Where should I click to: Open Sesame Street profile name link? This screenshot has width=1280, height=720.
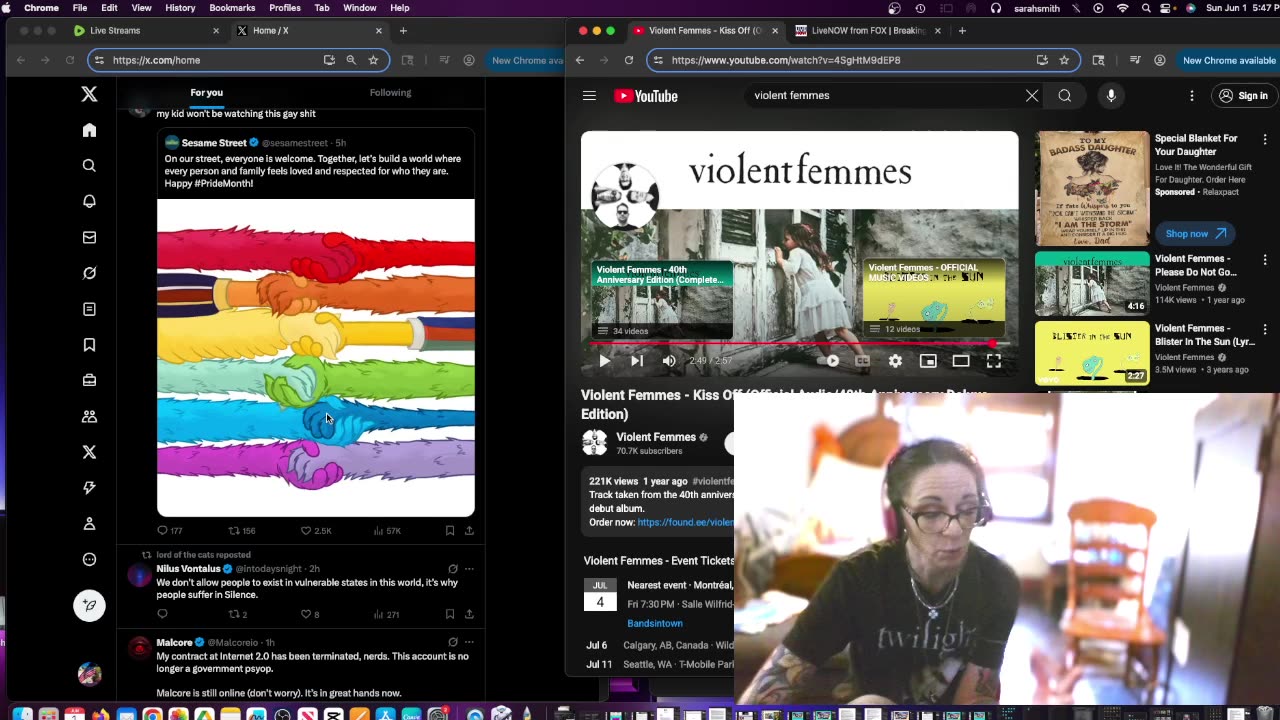214,143
